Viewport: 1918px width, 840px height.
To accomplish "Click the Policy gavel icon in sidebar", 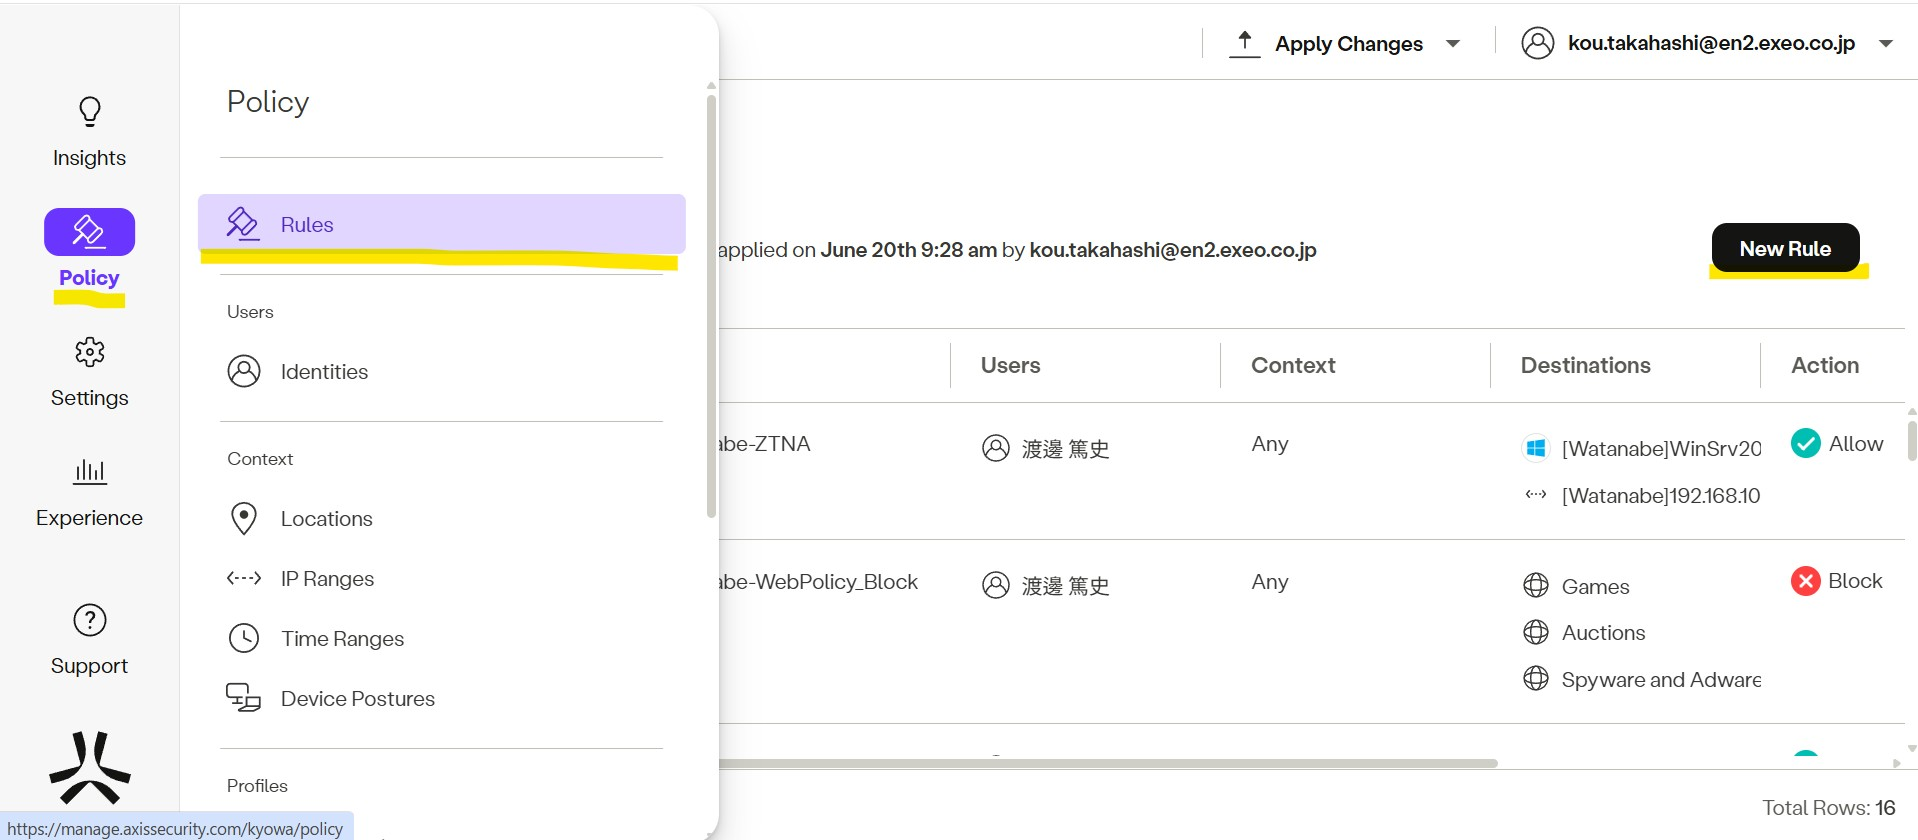I will pyautogui.click(x=89, y=232).
